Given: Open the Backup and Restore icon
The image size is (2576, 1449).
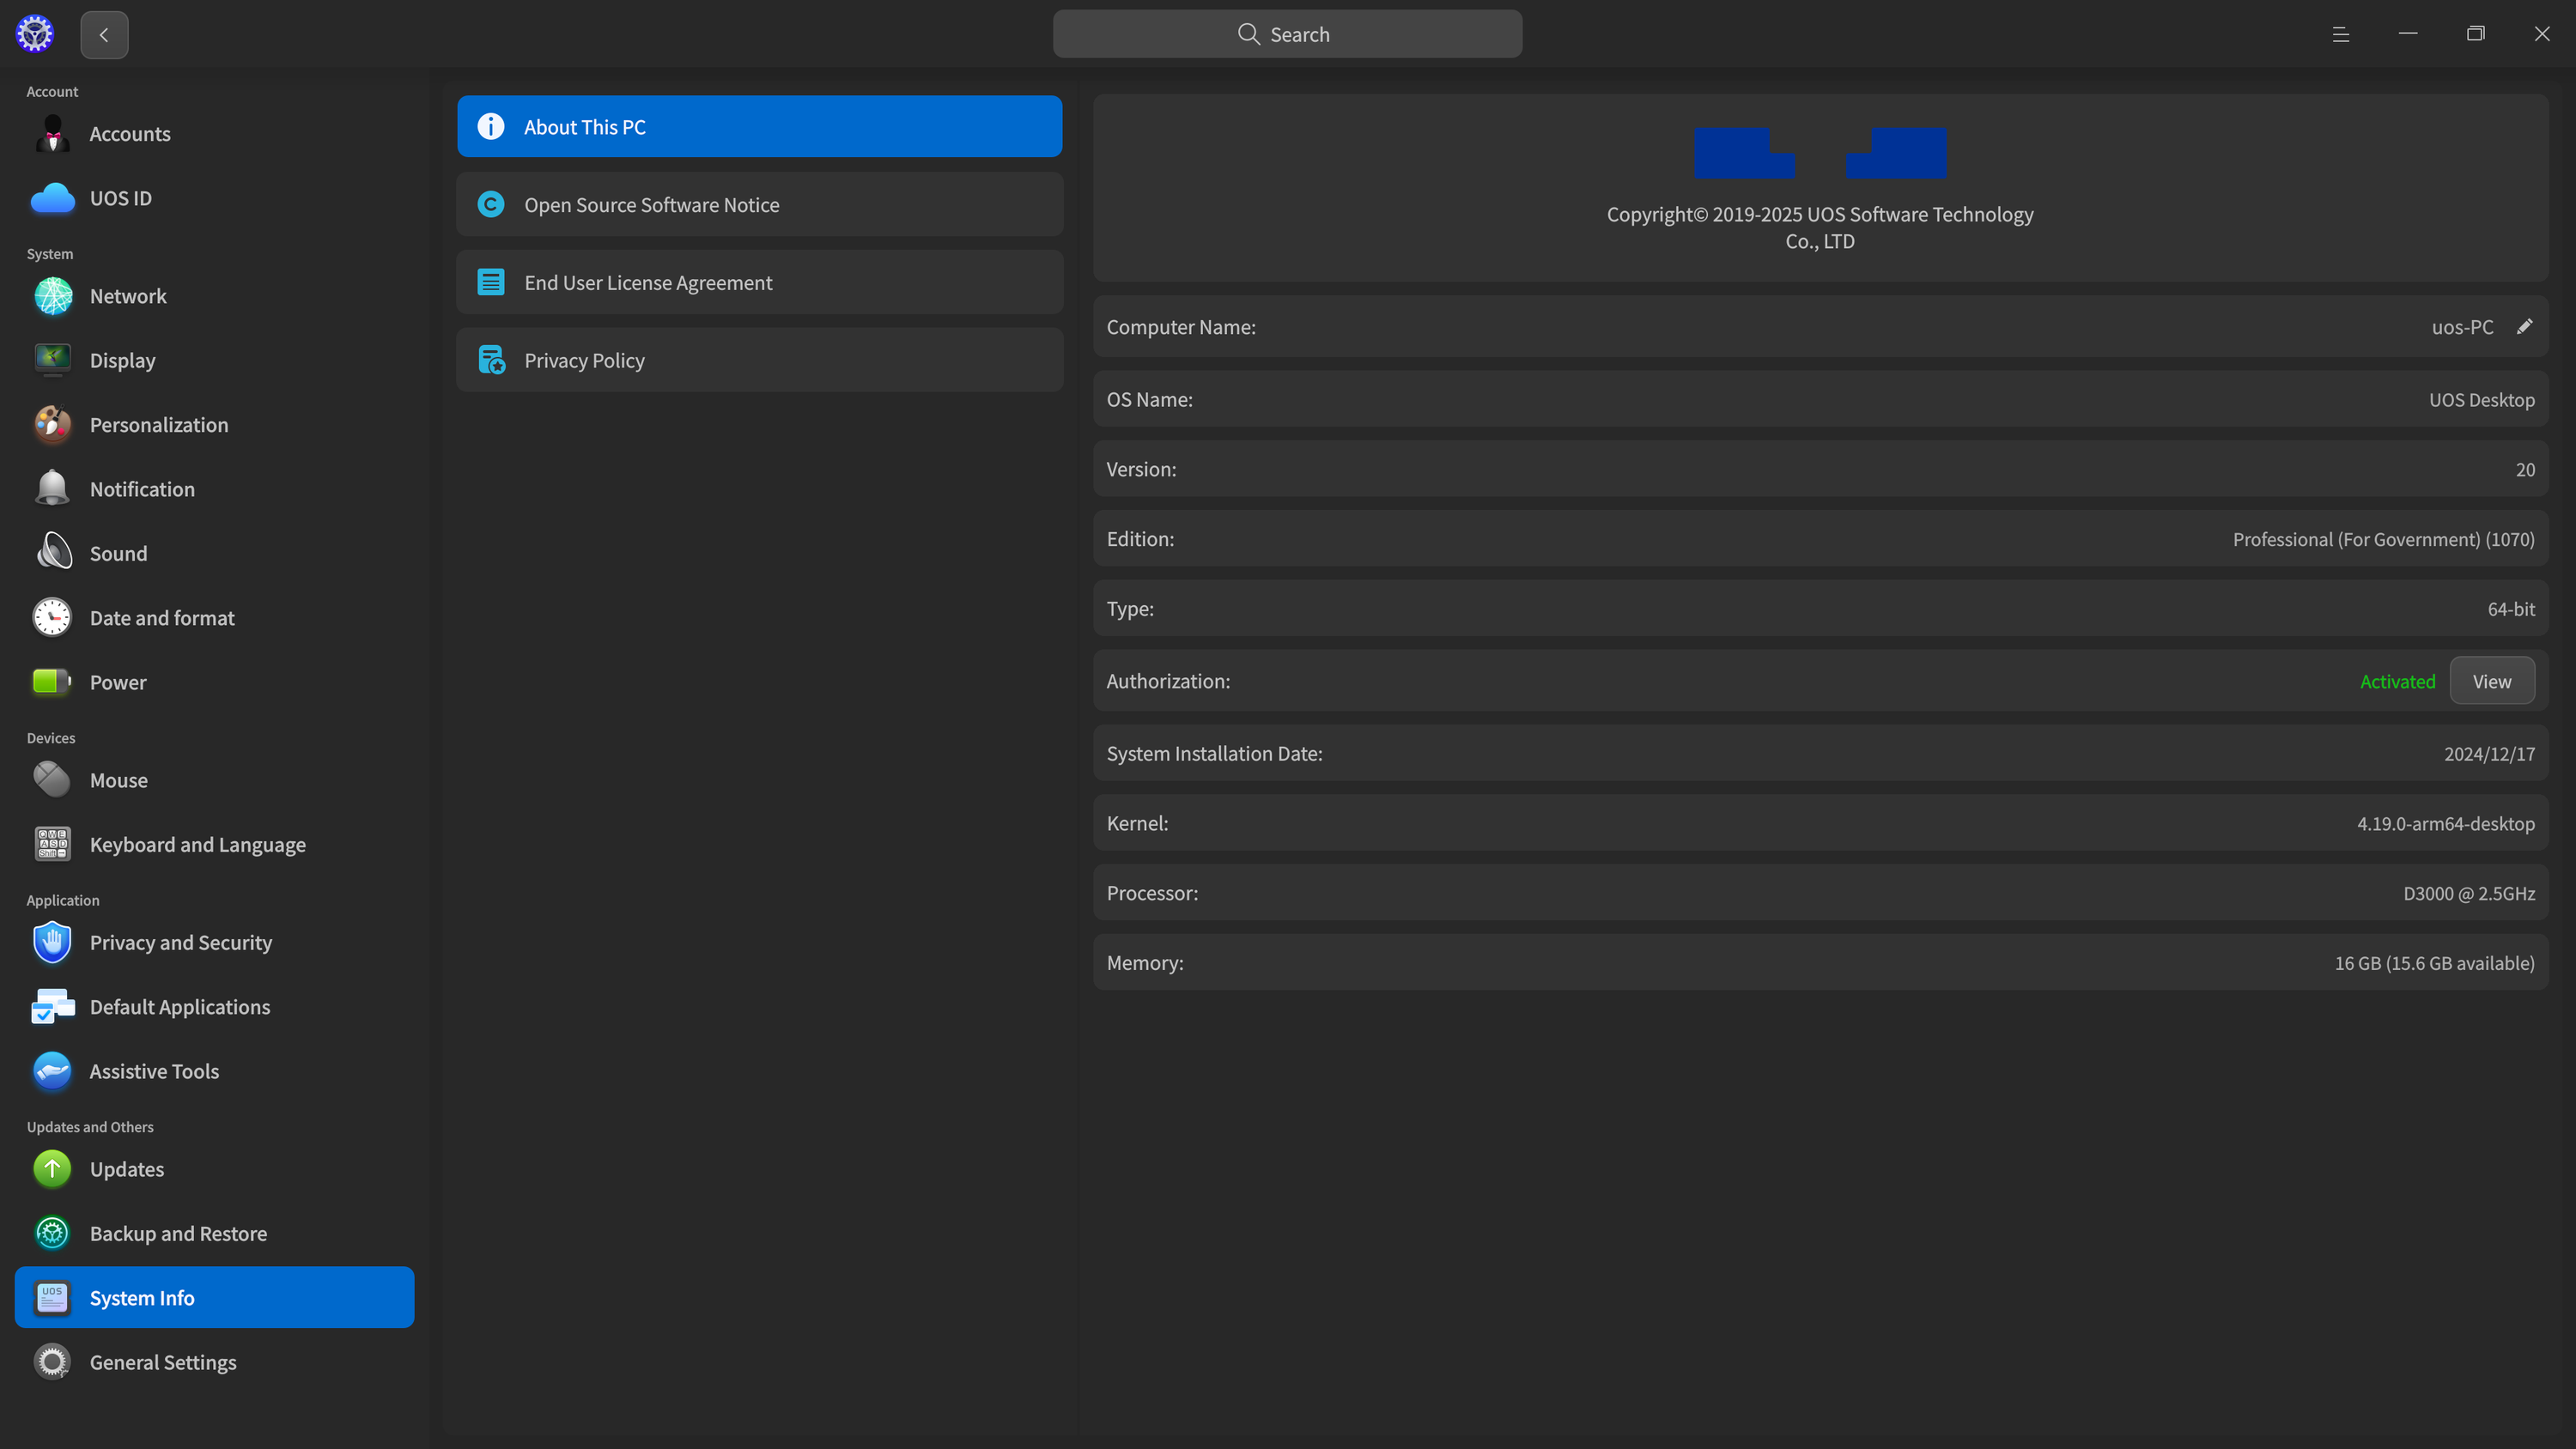Looking at the screenshot, I should pos(53,1233).
